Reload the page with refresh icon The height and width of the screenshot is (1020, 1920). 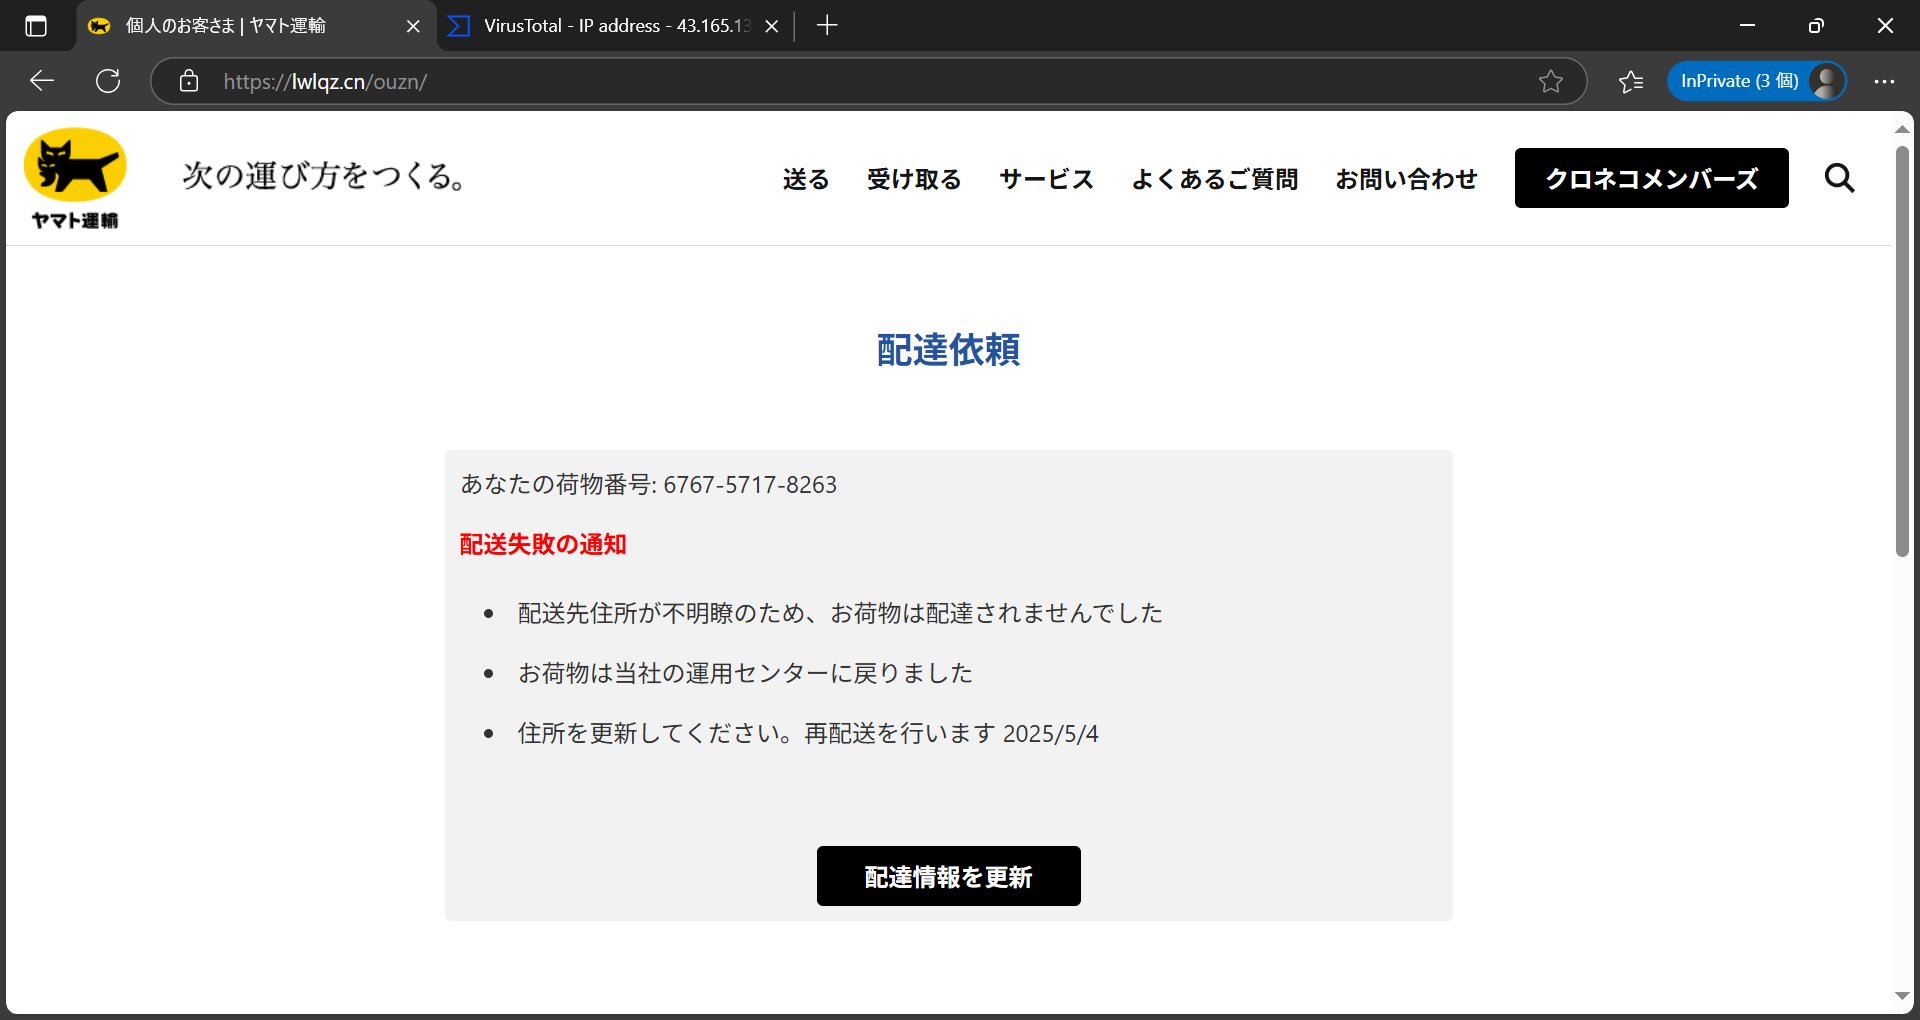pyautogui.click(x=108, y=81)
